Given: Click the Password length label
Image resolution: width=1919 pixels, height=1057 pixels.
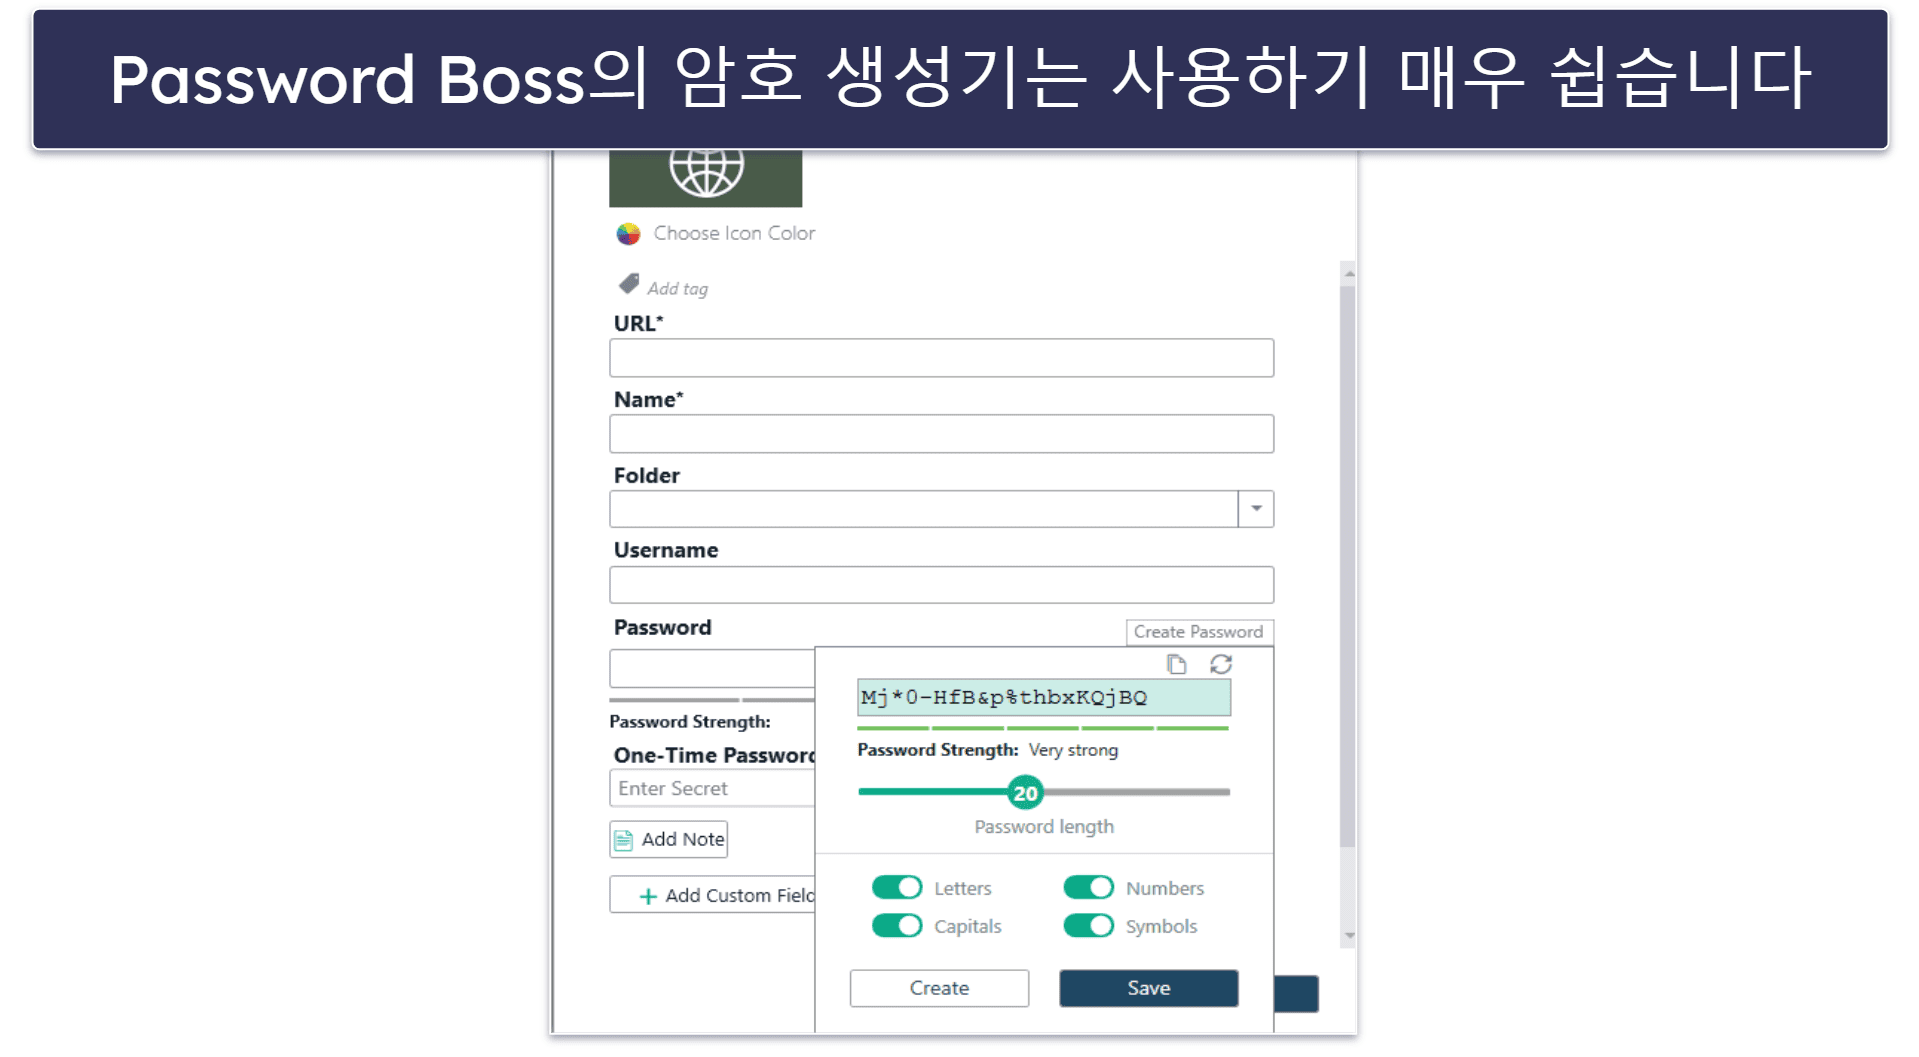Looking at the screenshot, I should click(x=1044, y=827).
